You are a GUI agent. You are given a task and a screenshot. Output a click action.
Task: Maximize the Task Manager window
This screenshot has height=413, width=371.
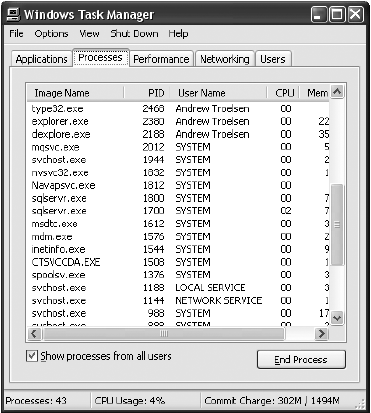point(337,15)
